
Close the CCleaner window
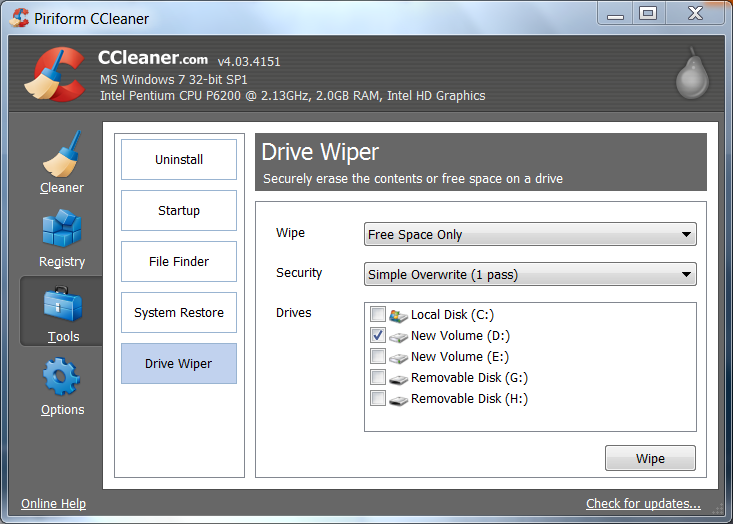(x=695, y=13)
